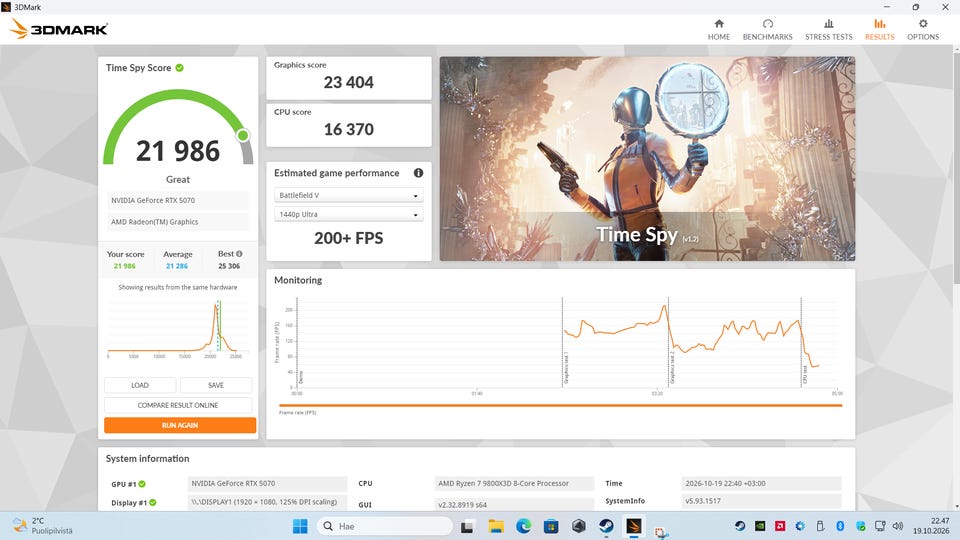Click the Time Spy benchmark image
This screenshot has height=540, width=960.
pos(647,159)
